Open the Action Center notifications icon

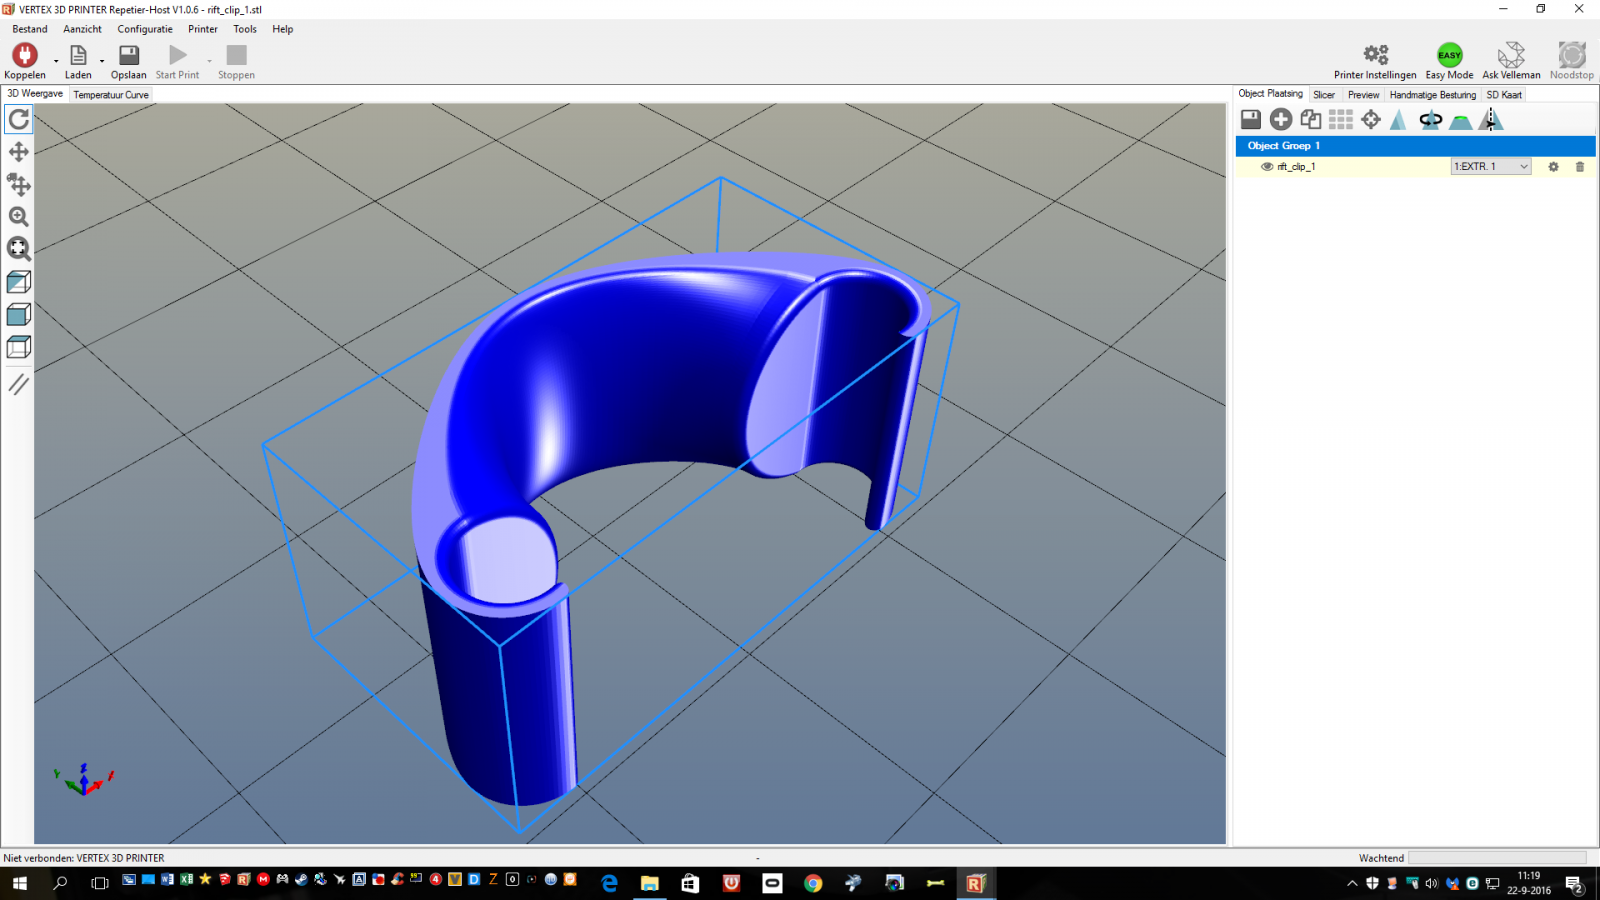pyautogui.click(x=1574, y=884)
